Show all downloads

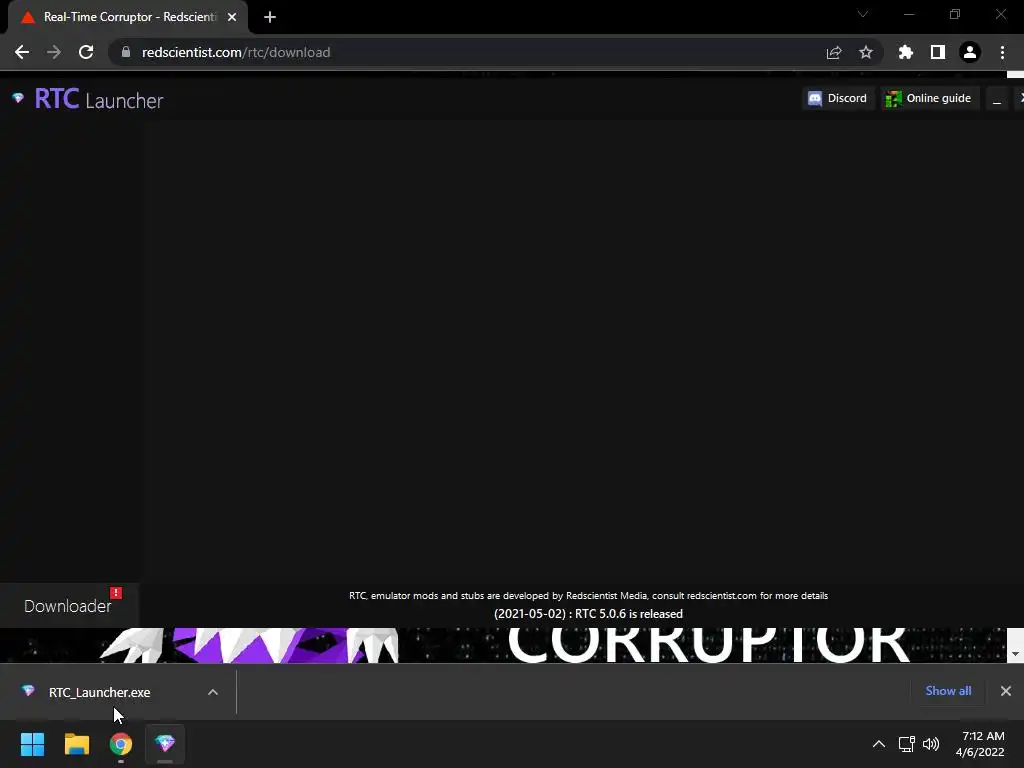click(948, 691)
